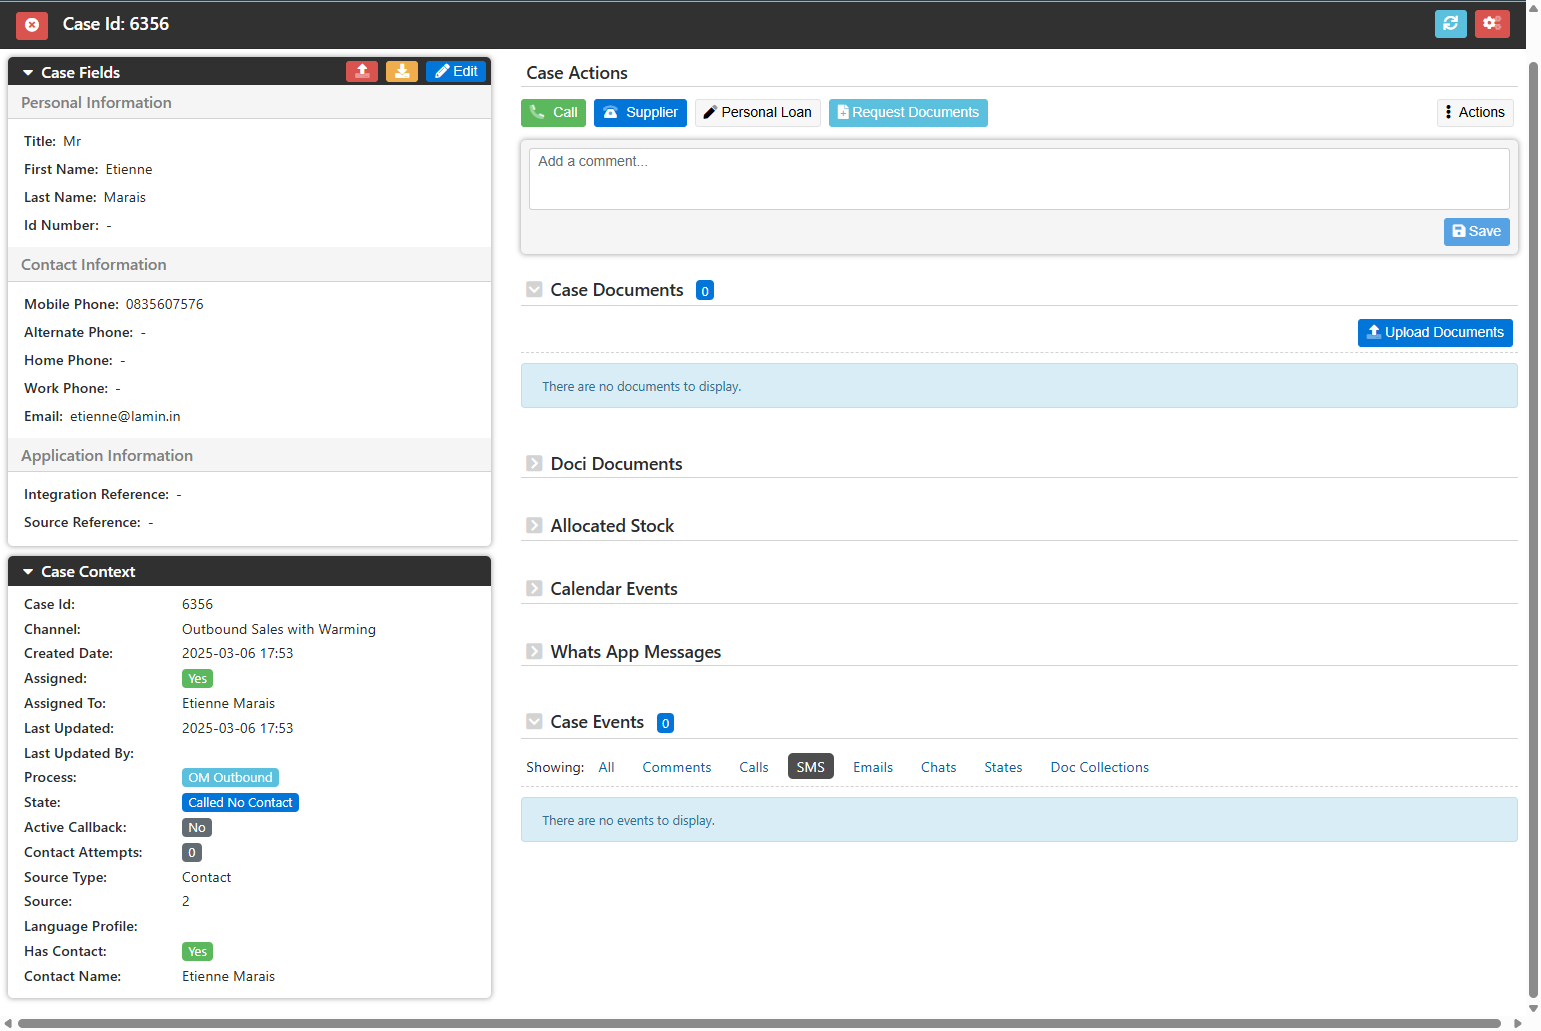The width and height of the screenshot is (1541, 1031).
Task: Click Request Documents button
Action: [908, 113]
